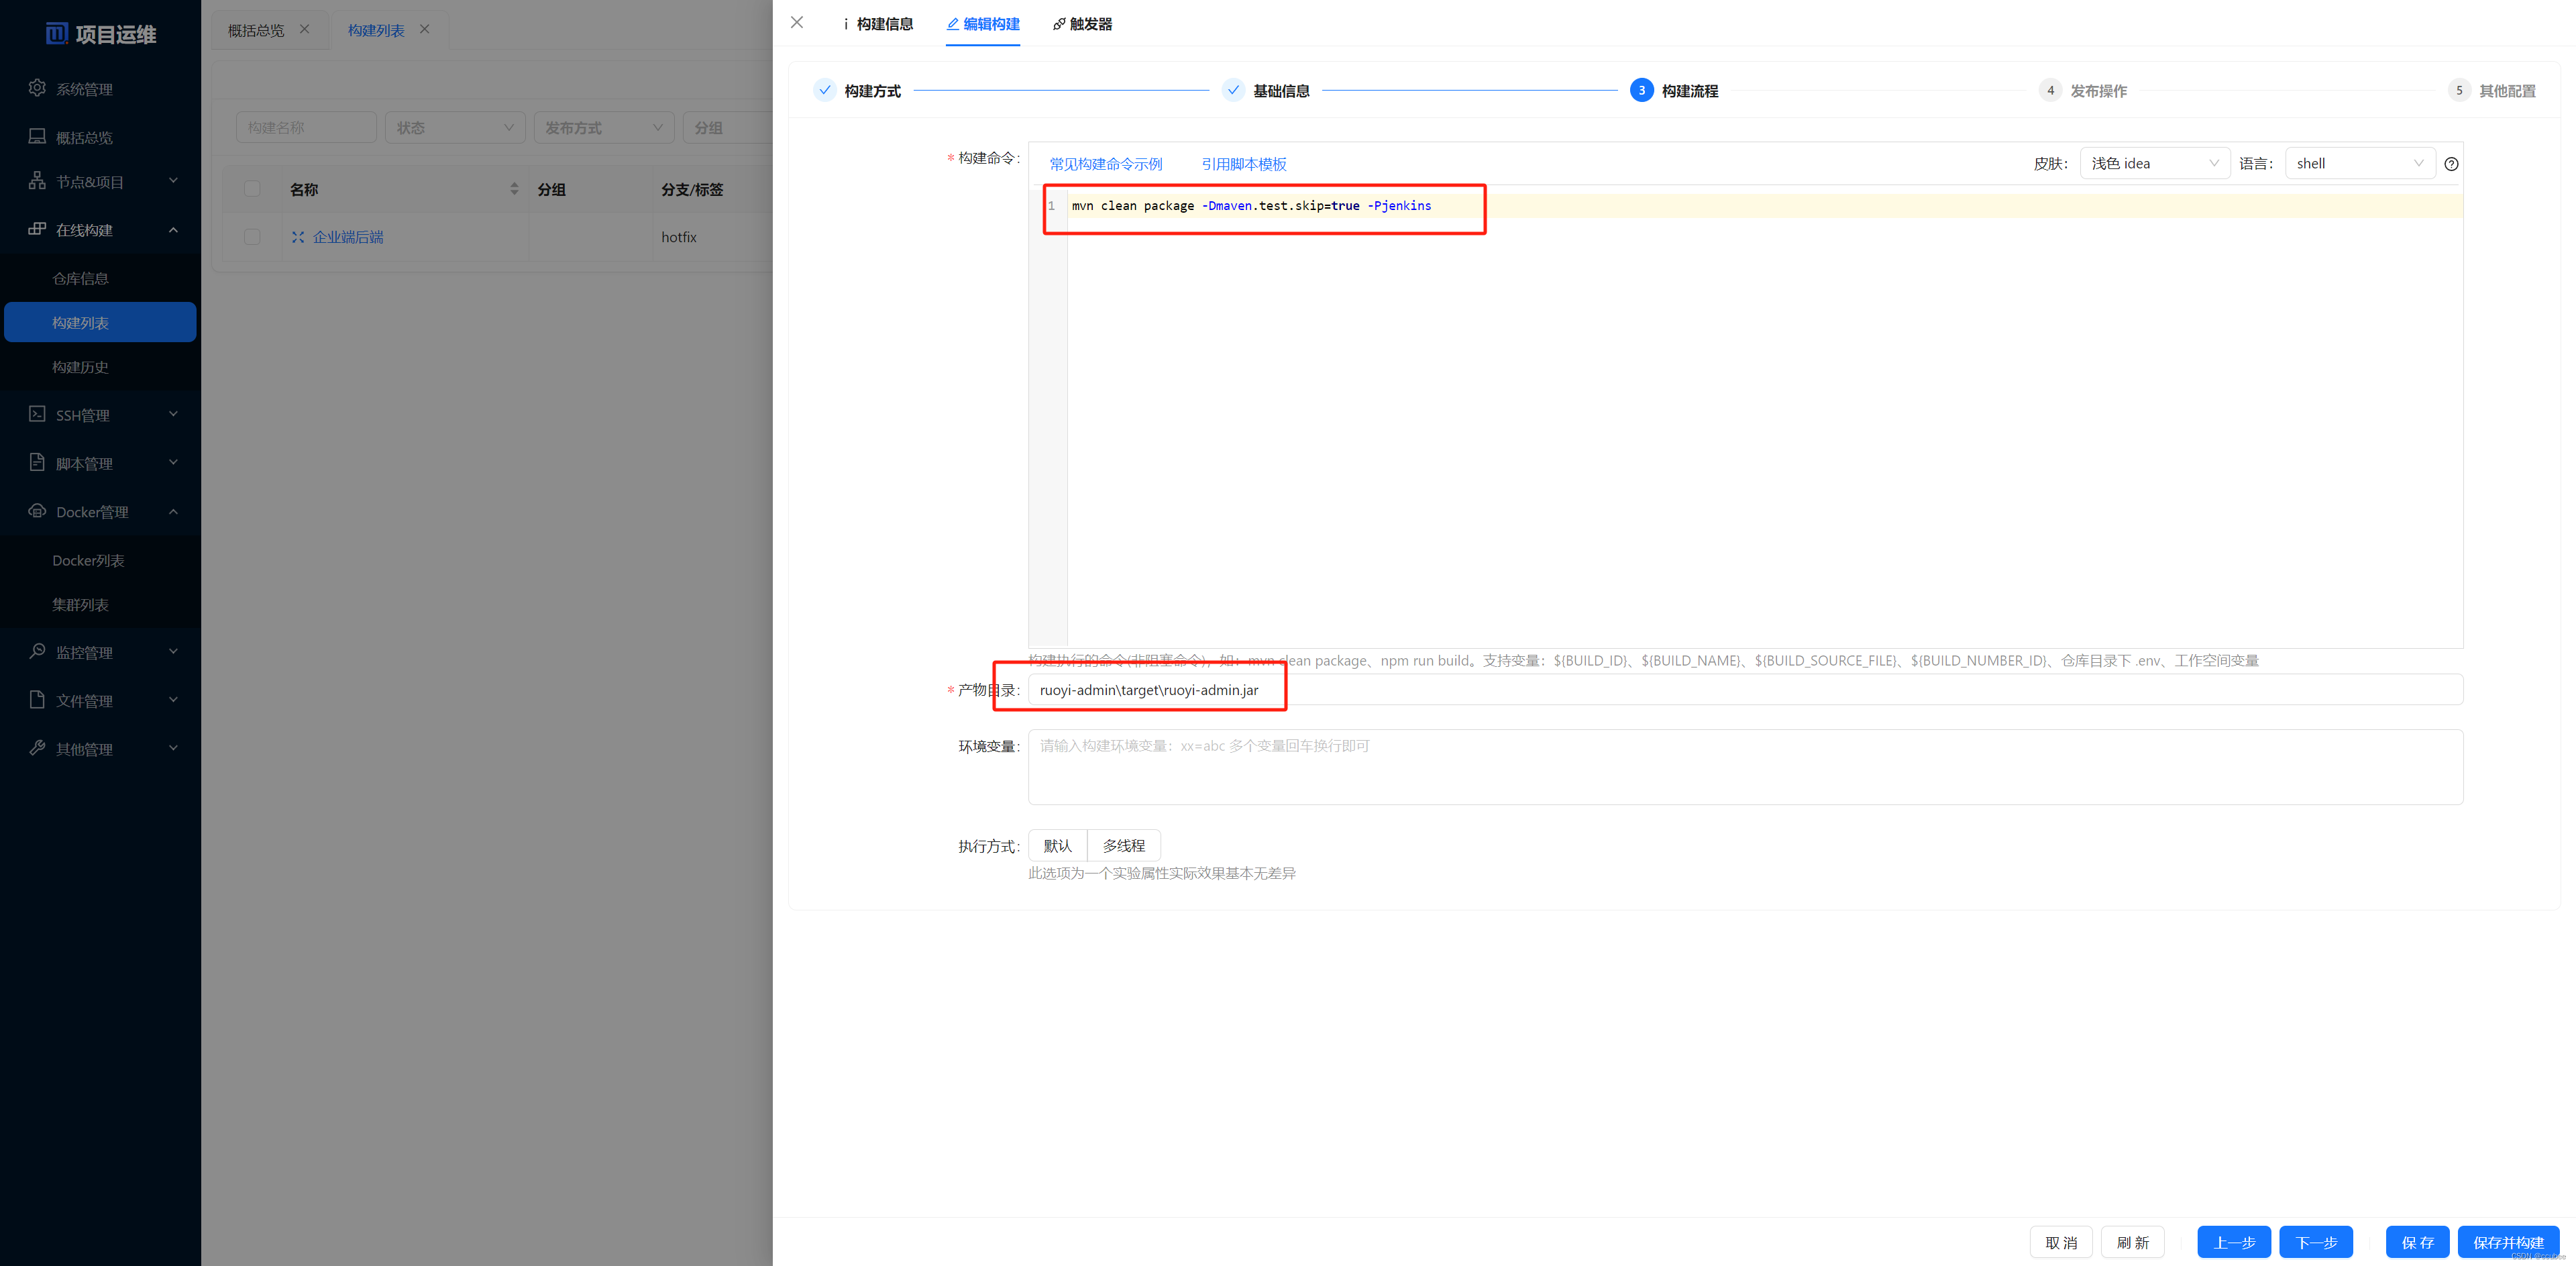
Task: Open the 皮肤 浅色 idea dropdown
Action: [x=2154, y=163]
